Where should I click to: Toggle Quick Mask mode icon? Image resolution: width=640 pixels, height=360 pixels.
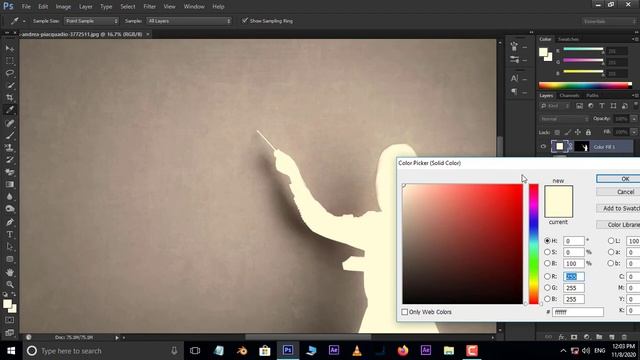(x=10, y=320)
